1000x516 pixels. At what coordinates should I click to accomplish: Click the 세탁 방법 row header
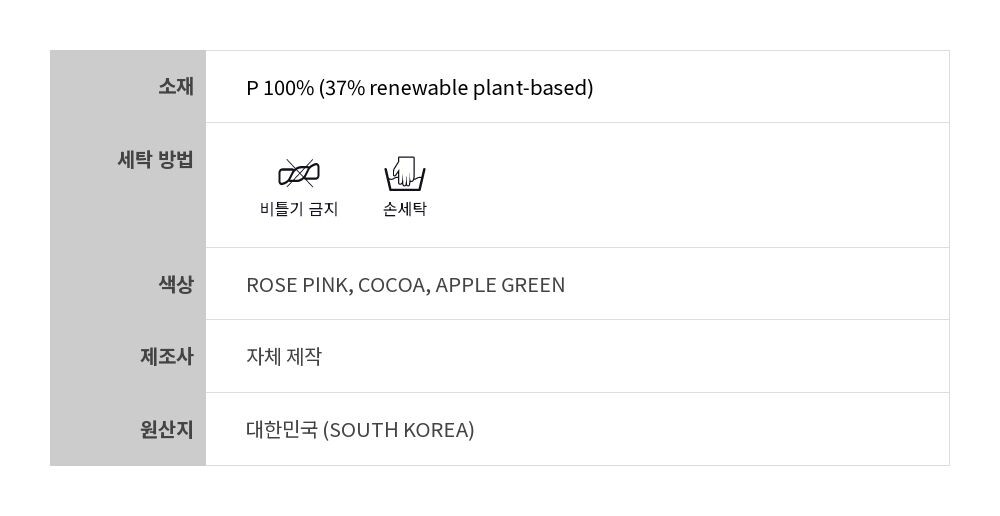pyautogui.click(x=155, y=159)
